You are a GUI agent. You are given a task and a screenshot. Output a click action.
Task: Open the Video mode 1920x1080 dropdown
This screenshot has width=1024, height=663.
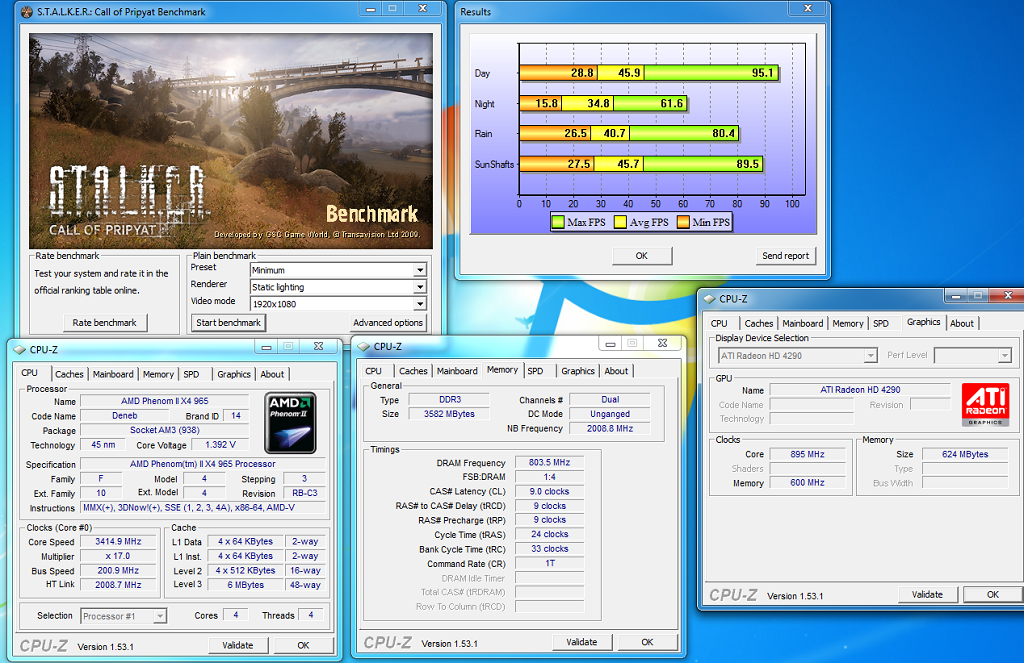pos(420,304)
